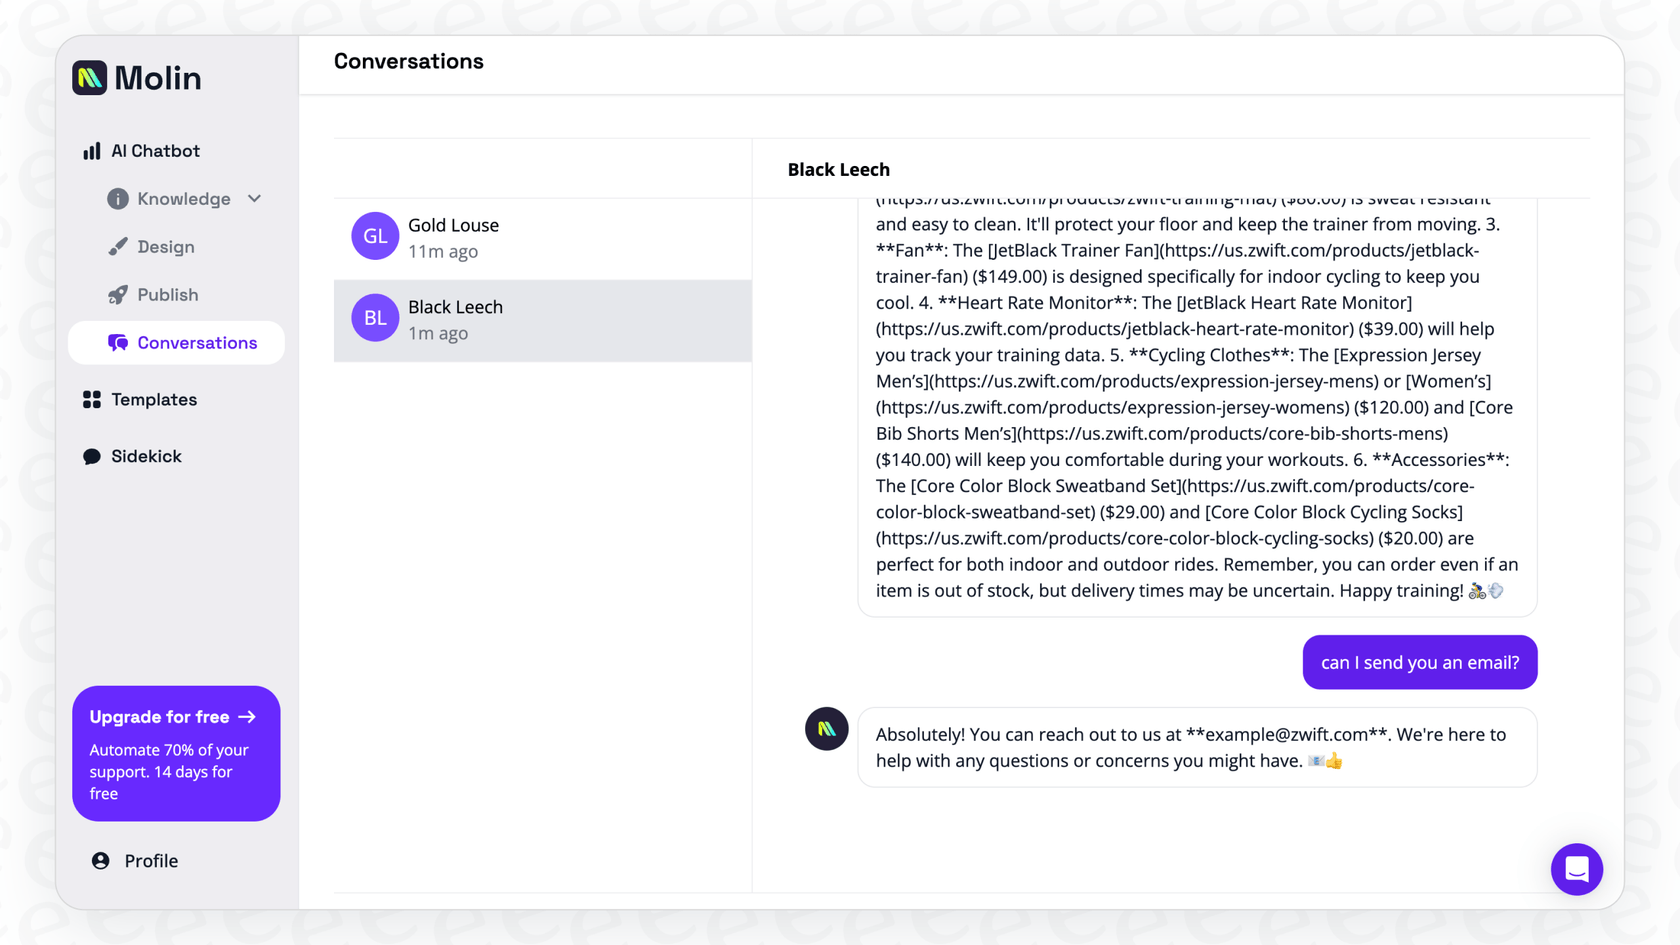Open the chat widget launcher bubble

[1577, 869]
